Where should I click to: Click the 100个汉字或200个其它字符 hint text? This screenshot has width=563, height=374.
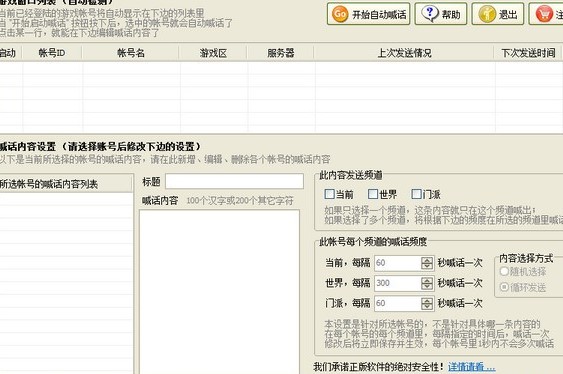point(240,201)
